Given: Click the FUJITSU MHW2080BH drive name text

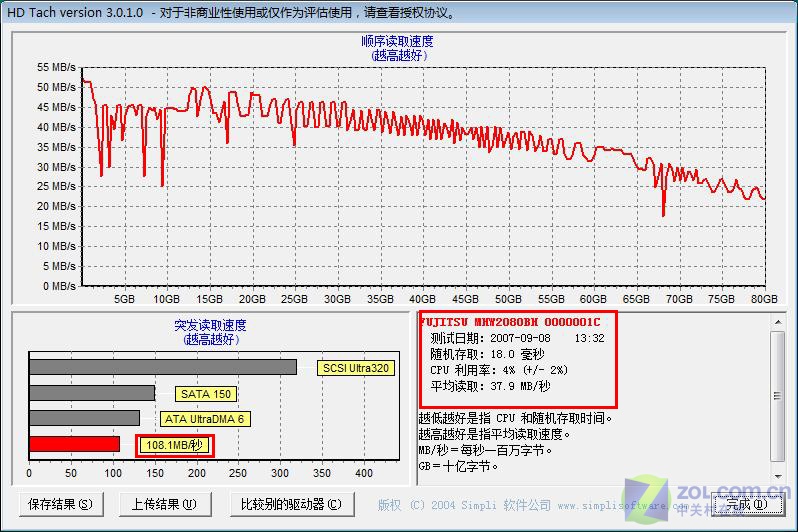Looking at the screenshot, I should click(x=510, y=322).
